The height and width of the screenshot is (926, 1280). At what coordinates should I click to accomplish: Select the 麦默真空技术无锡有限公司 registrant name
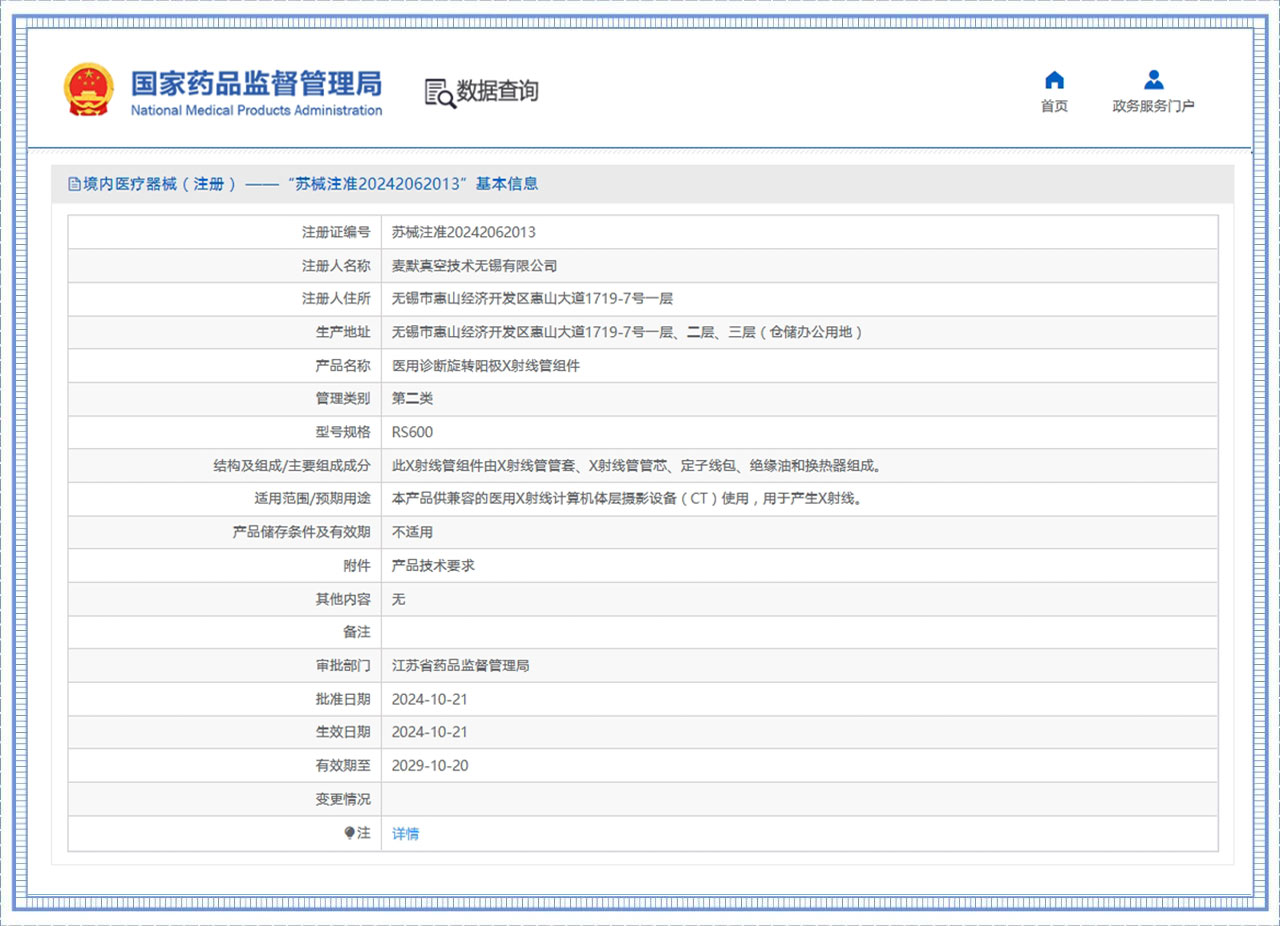pyautogui.click(x=474, y=265)
